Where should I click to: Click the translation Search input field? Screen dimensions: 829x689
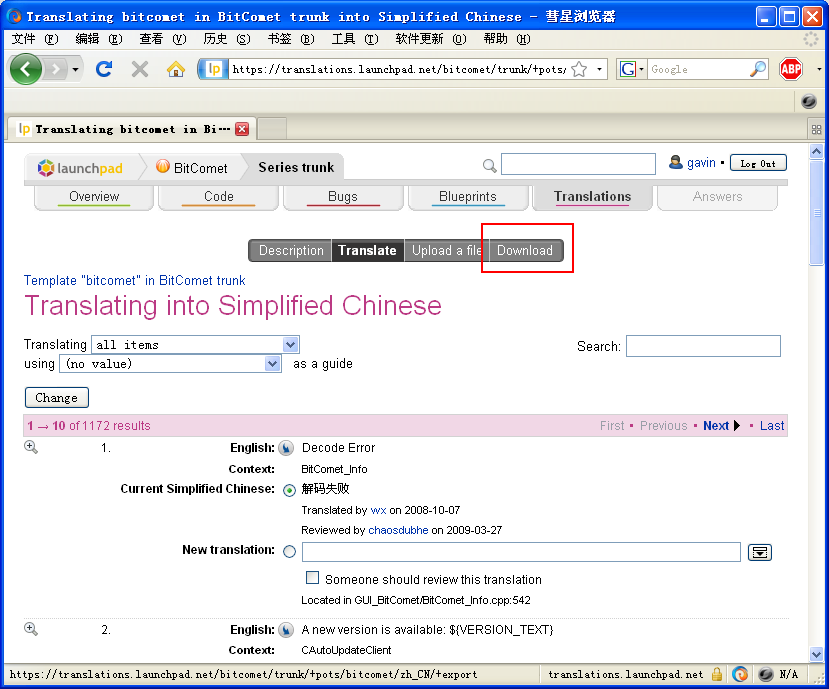point(703,346)
